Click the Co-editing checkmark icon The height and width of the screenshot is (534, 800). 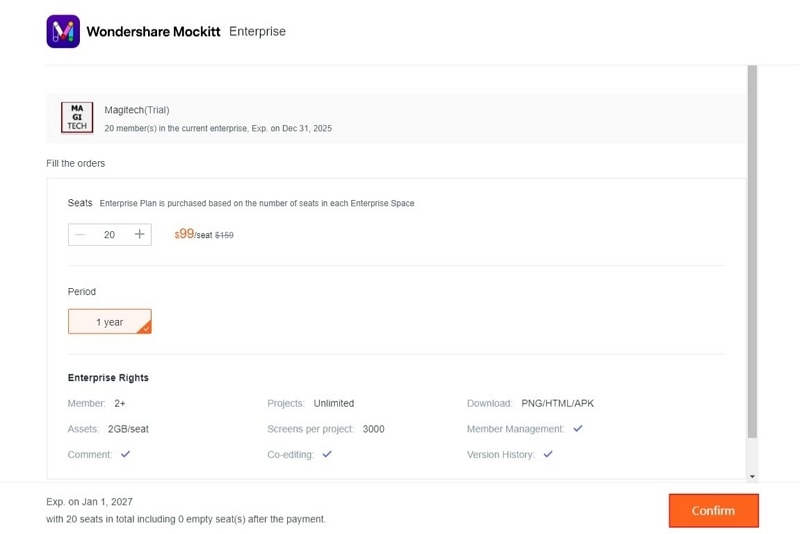pyautogui.click(x=327, y=454)
